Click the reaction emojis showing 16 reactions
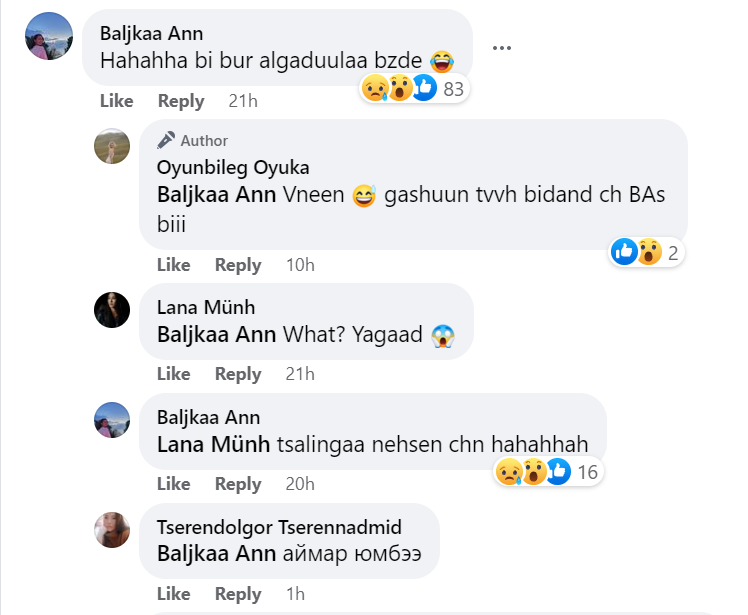 (546, 472)
